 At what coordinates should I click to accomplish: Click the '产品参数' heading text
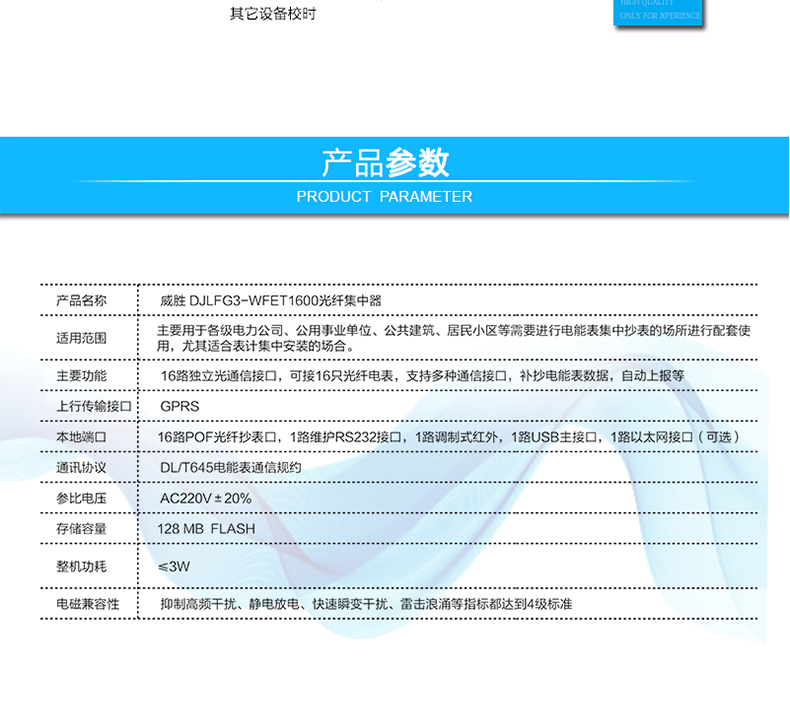(x=385, y=162)
